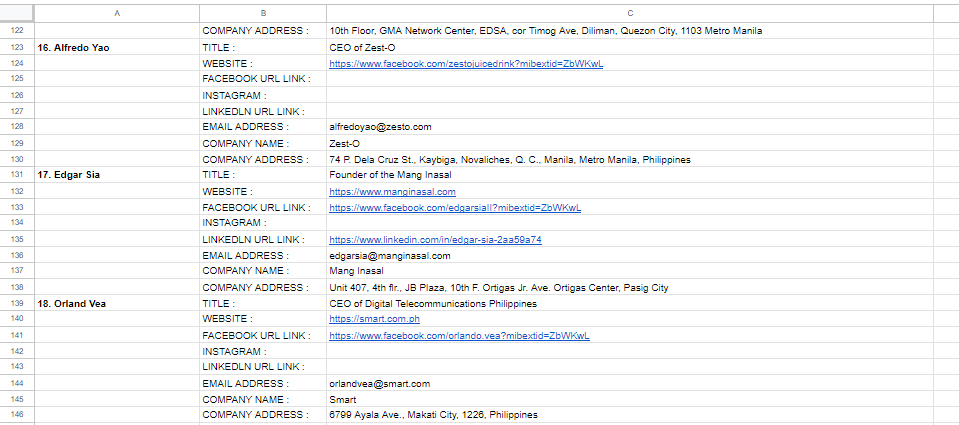Select the GMA Network Center address cell
Viewport: 959px width, 425px height.
pyautogui.click(x=630, y=31)
